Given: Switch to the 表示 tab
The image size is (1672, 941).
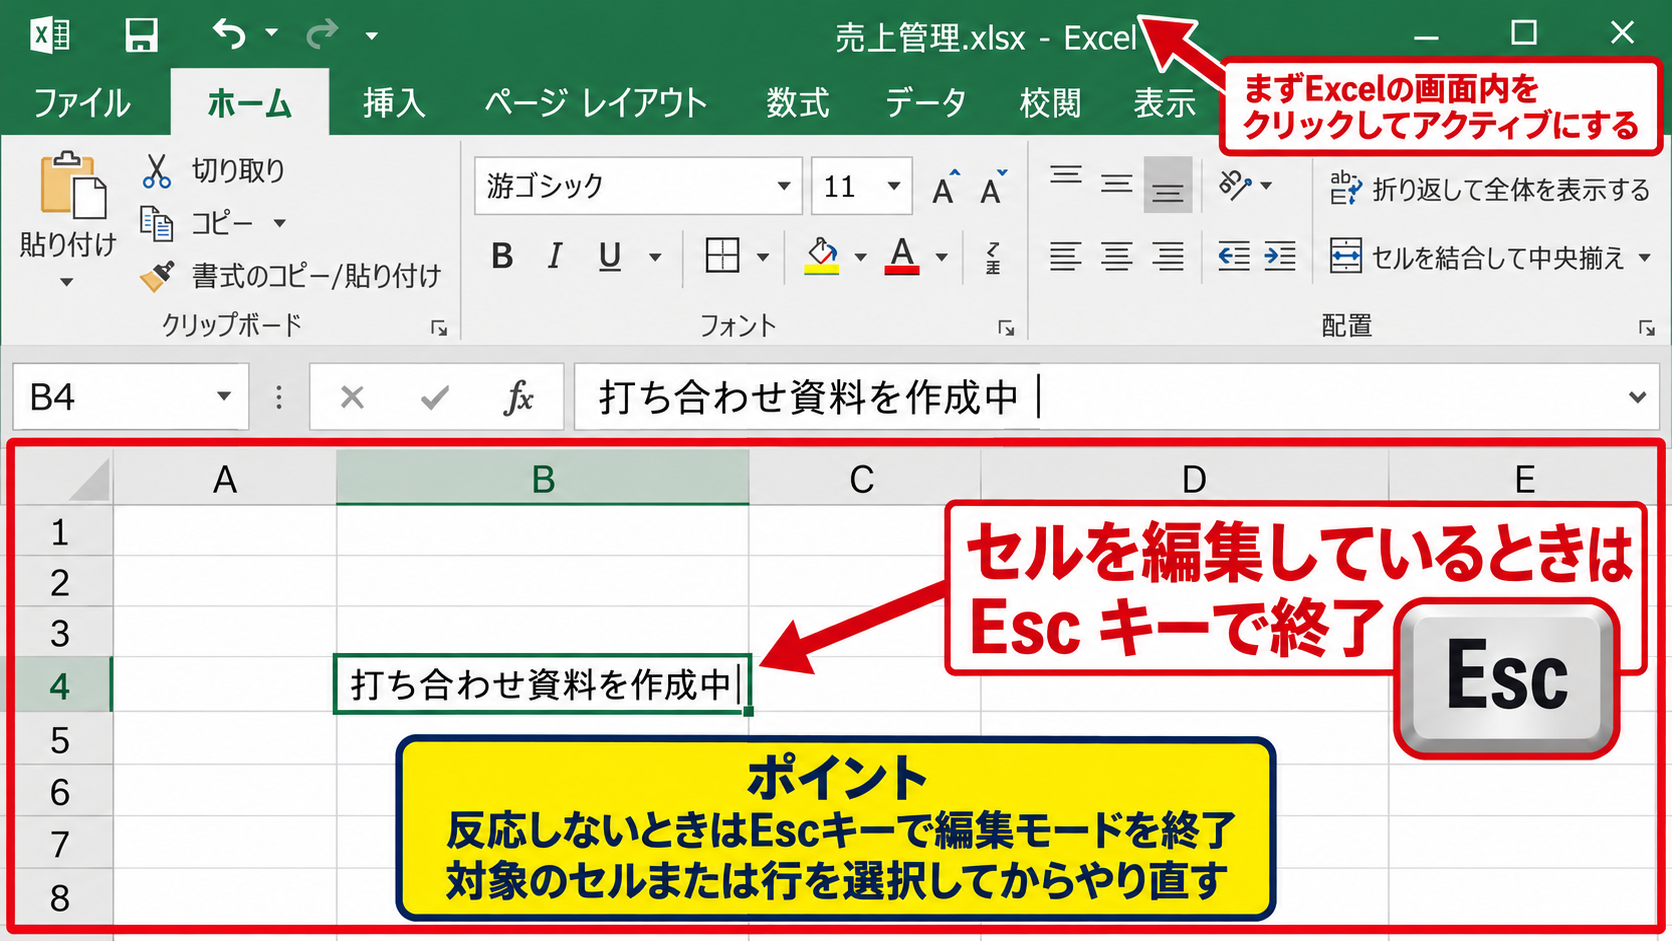Looking at the screenshot, I should tap(1164, 103).
